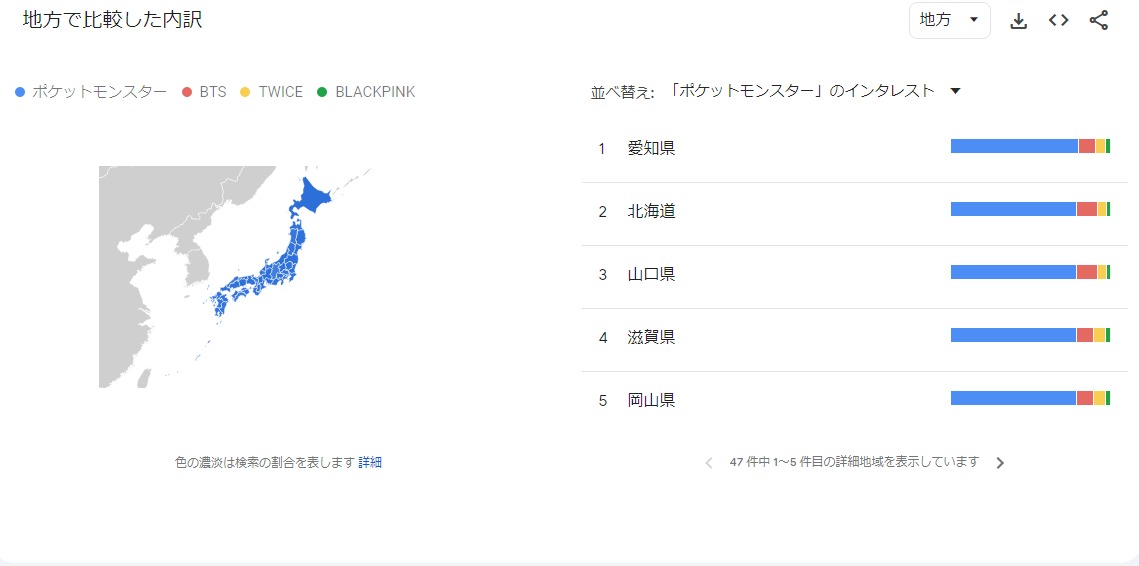Screen dimensions: 1139x566
Task: Download the regional breakdown data as CSV
Action: click(x=1018, y=21)
